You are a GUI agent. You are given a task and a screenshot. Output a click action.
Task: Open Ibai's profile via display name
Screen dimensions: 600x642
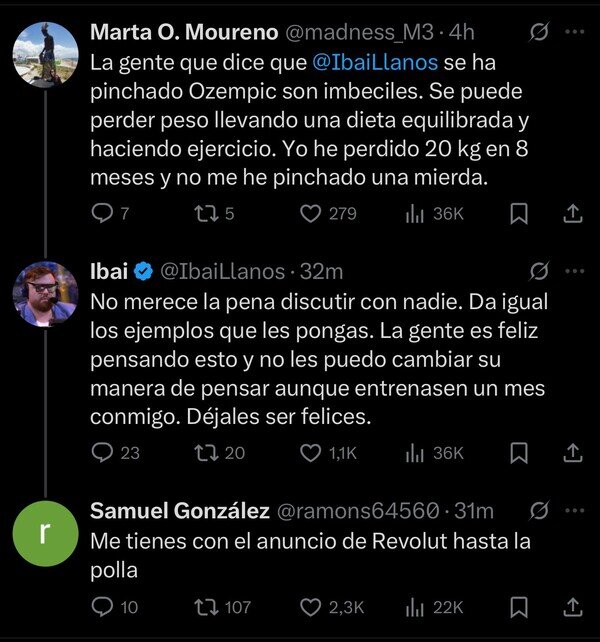107,271
